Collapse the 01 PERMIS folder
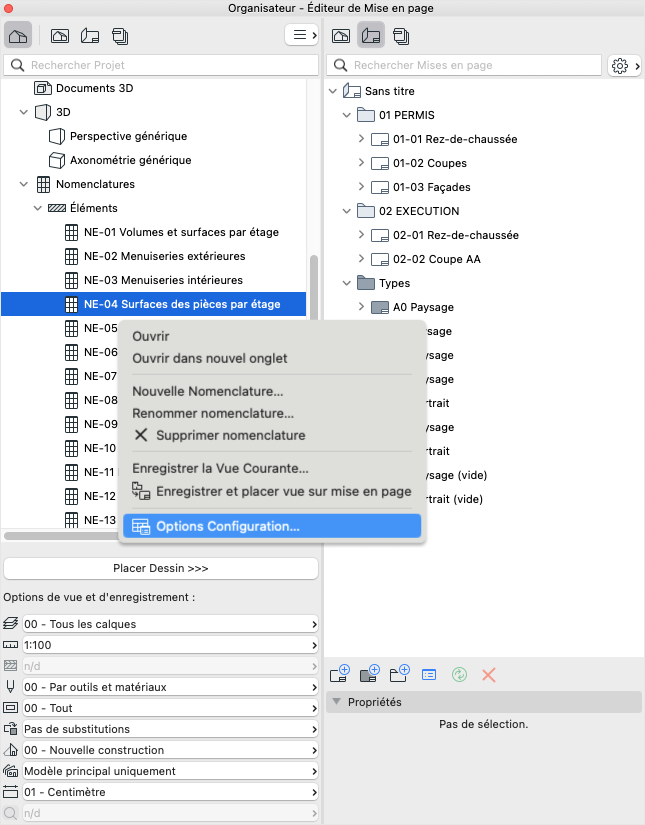 pyautogui.click(x=346, y=115)
